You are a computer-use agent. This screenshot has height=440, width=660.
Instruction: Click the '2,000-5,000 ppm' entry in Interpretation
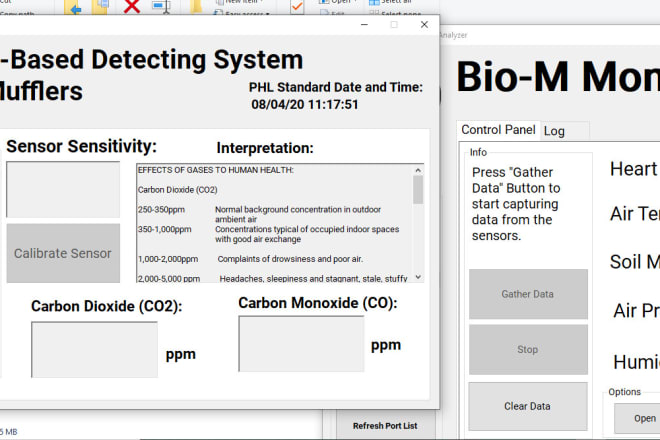click(x=169, y=278)
